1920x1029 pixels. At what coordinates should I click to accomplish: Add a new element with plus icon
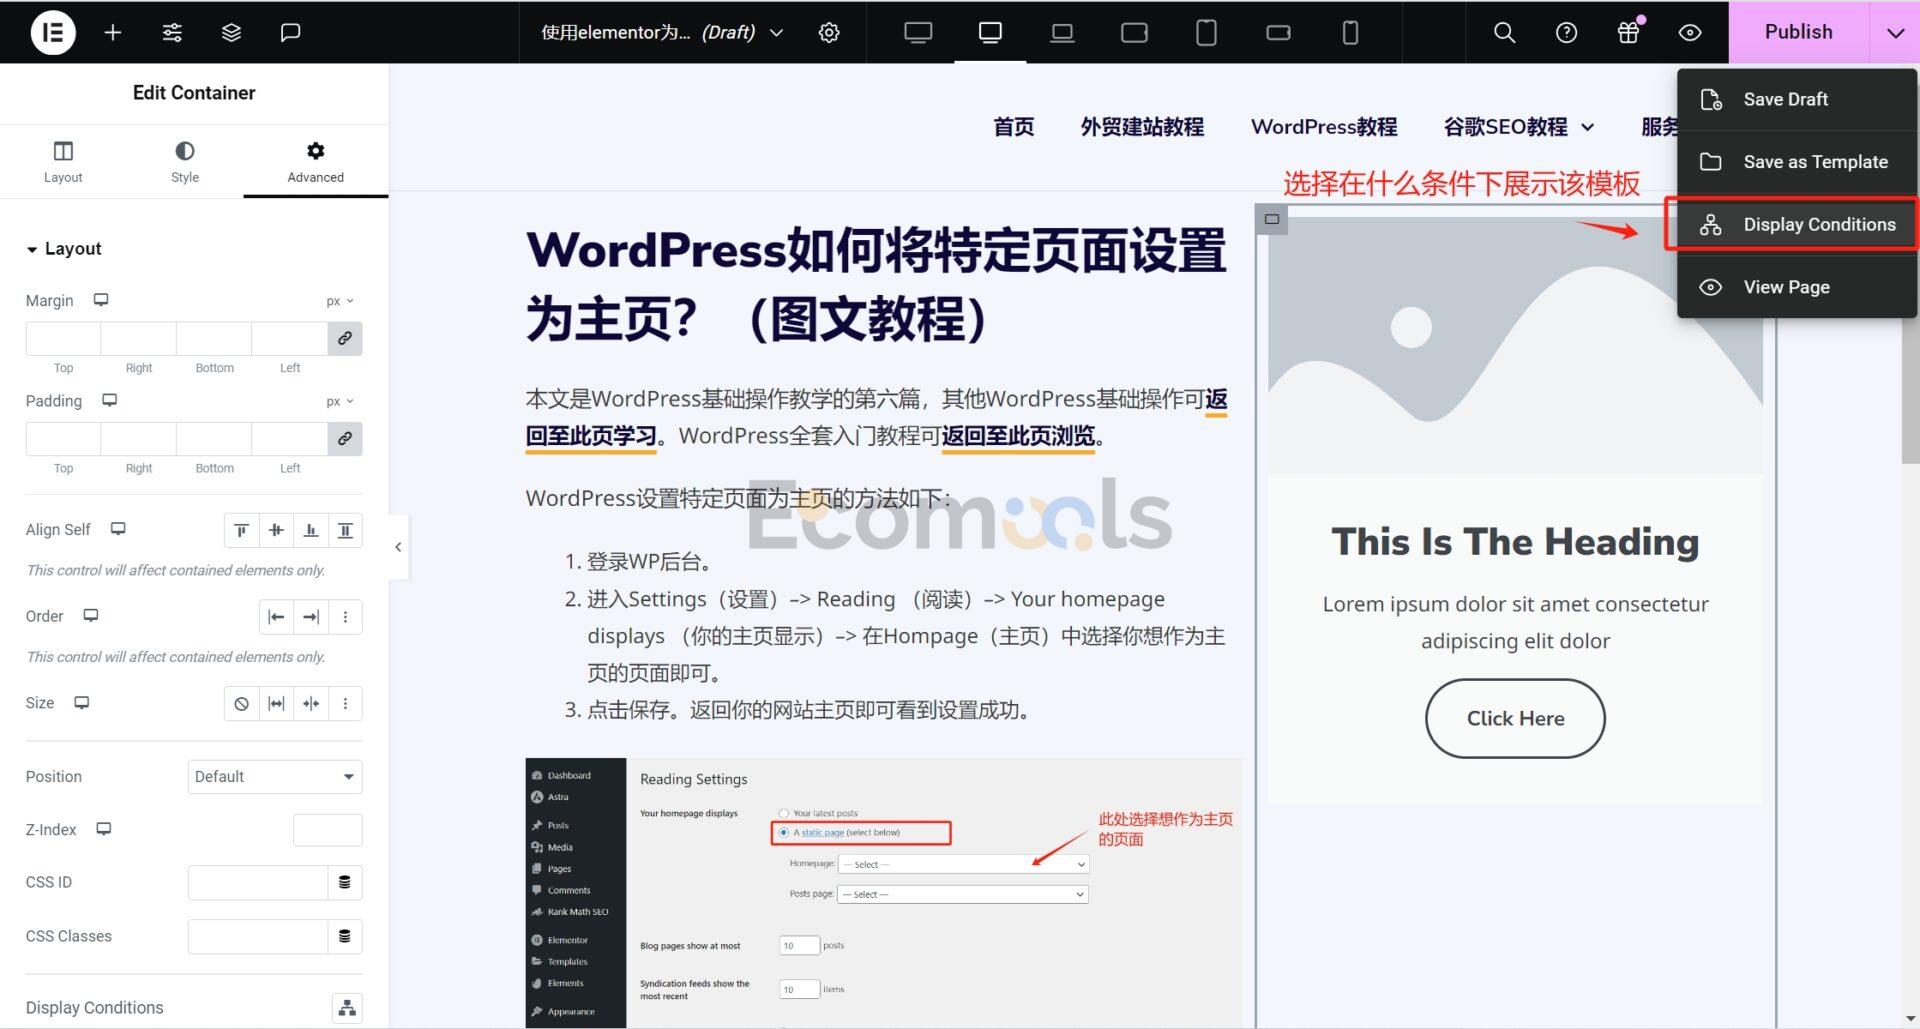coord(113,32)
